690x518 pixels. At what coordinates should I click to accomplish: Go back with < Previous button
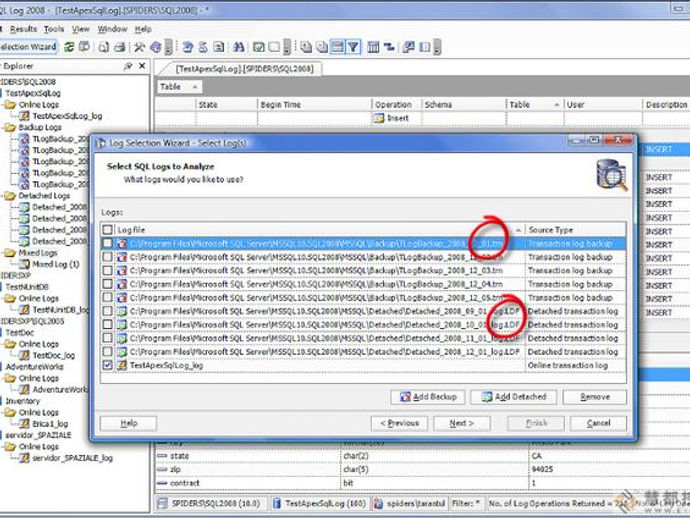coord(399,423)
